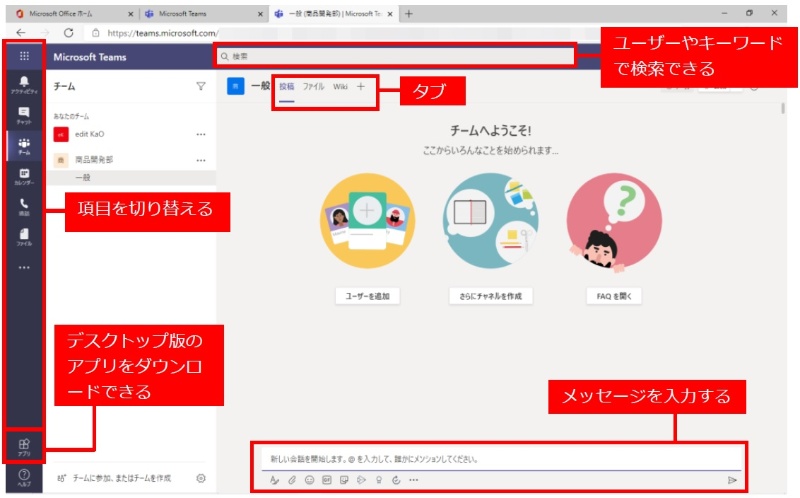Open the app launcher grid icon
This screenshot has height=498, width=800.
click(24, 56)
